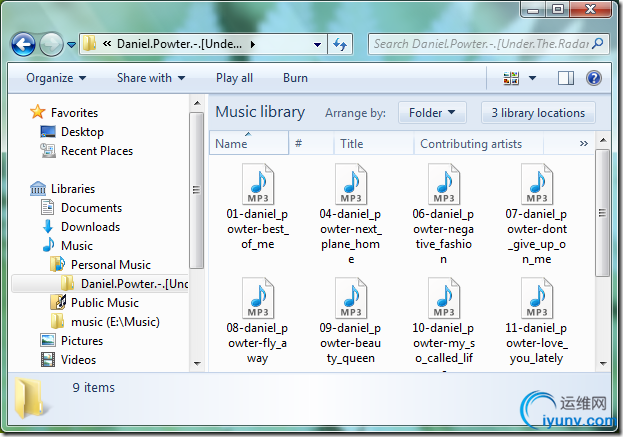Toggle the preview pane button
The image size is (623, 437).
(566, 78)
